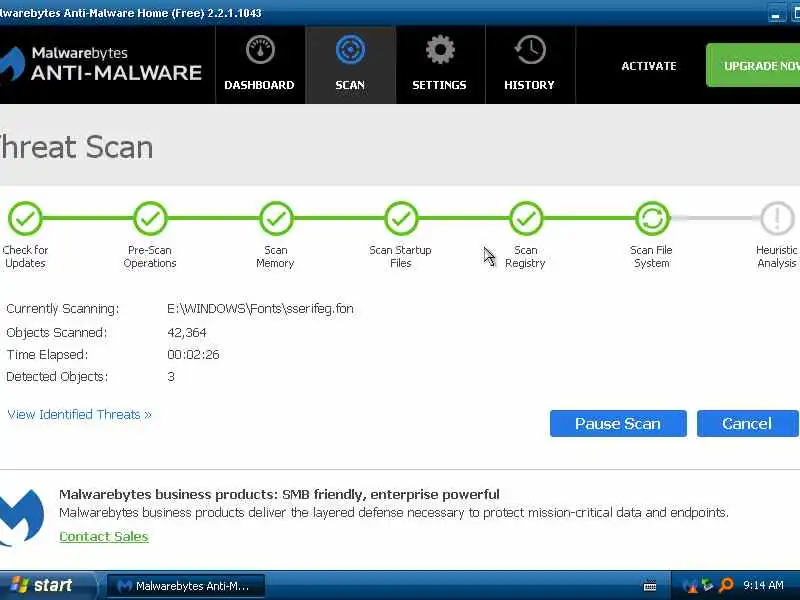Click the Pre-Scan Operations step checkmark
The image size is (800, 600).
coord(150,218)
